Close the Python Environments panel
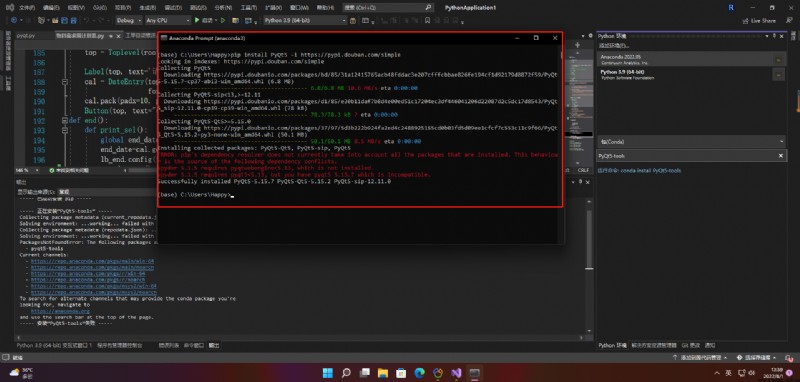800x382 pixels. [781, 36]
